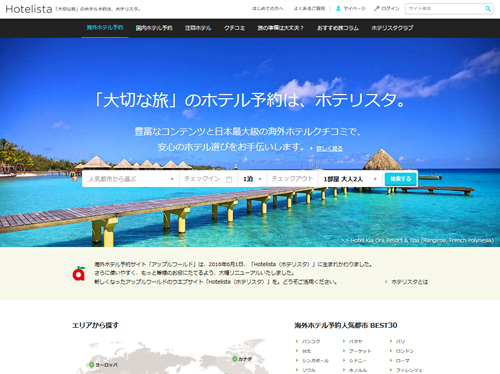Open the マイページ link

click(x=355, y=9)
